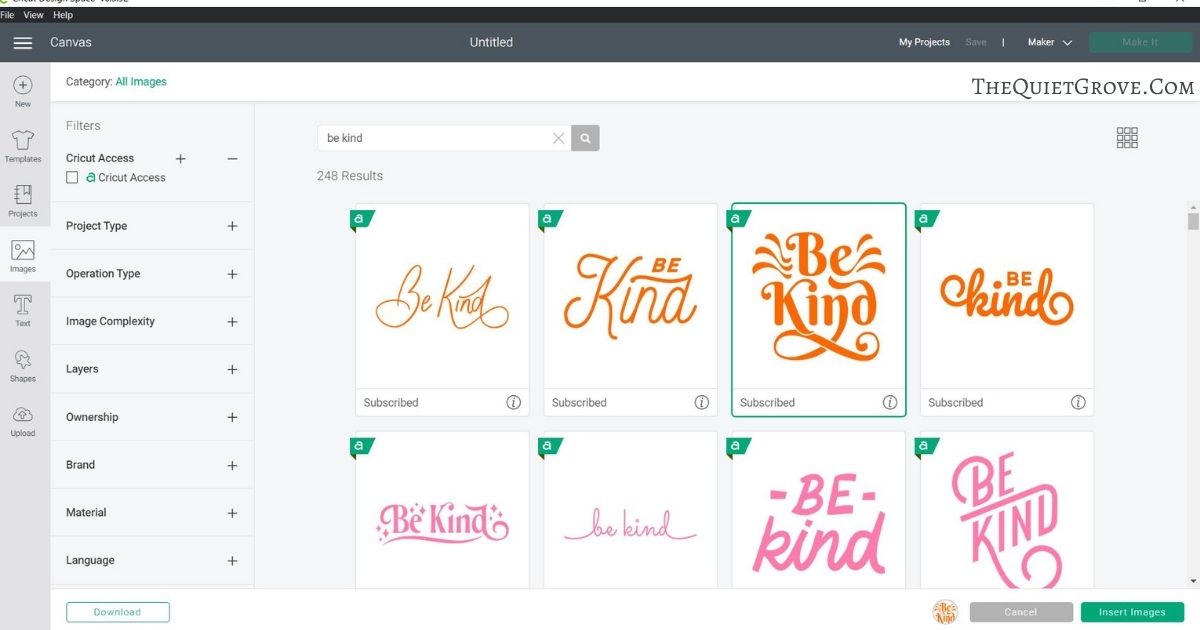Click the Untitled project title
The width and height of the screenshot is (1200, 630).
pyautogui.click(x=491, y=43)
